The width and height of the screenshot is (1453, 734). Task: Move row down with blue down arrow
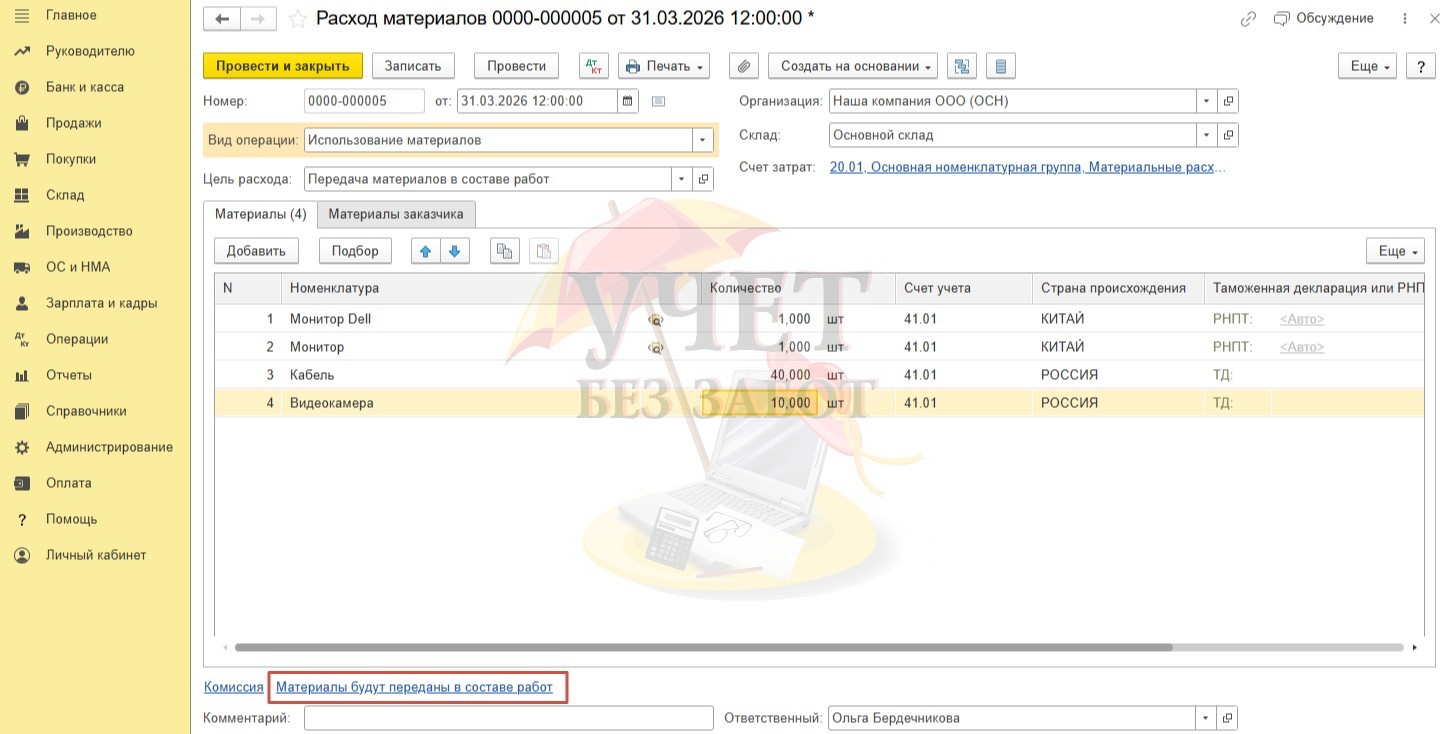(454, 251)
